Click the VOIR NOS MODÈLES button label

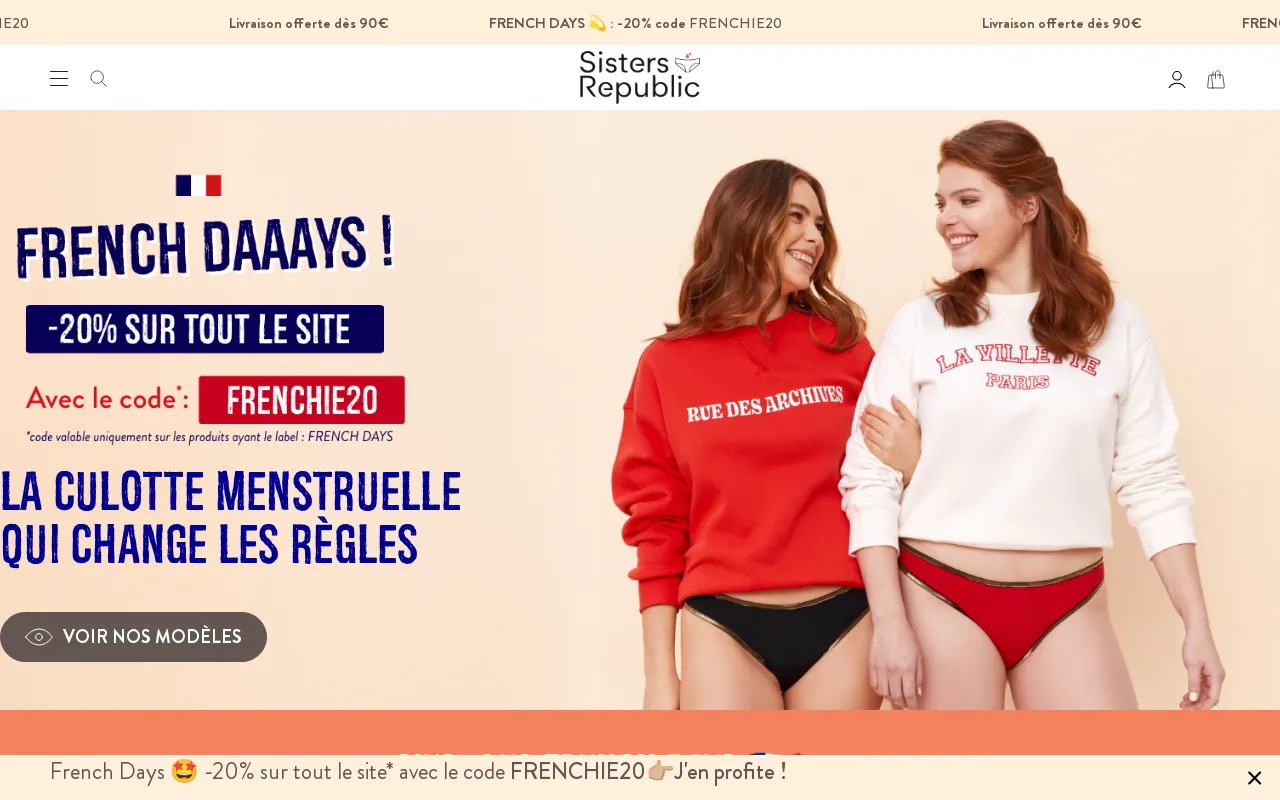click(x=152, y=637)
